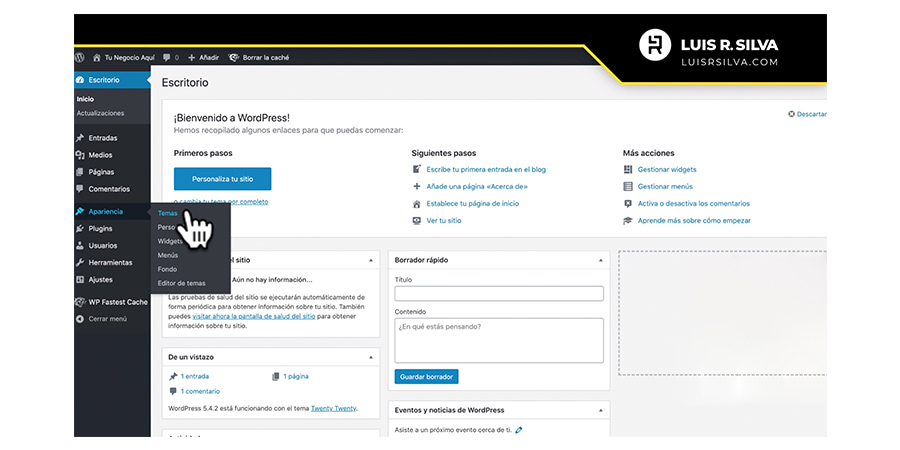Click the home icon beside Establece tu página
Image resolution: width=900 pixels, height=450 pixels.
417,204
